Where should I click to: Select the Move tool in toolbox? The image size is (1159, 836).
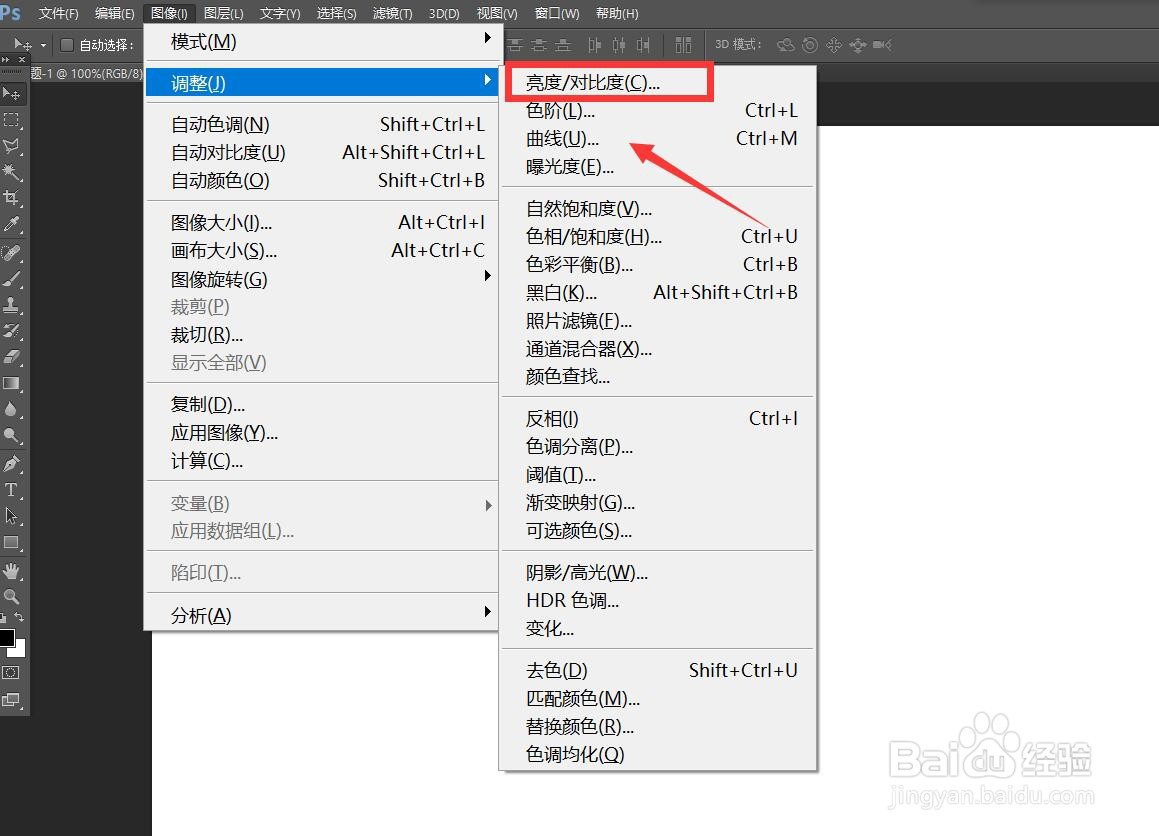tap(12, 94)
